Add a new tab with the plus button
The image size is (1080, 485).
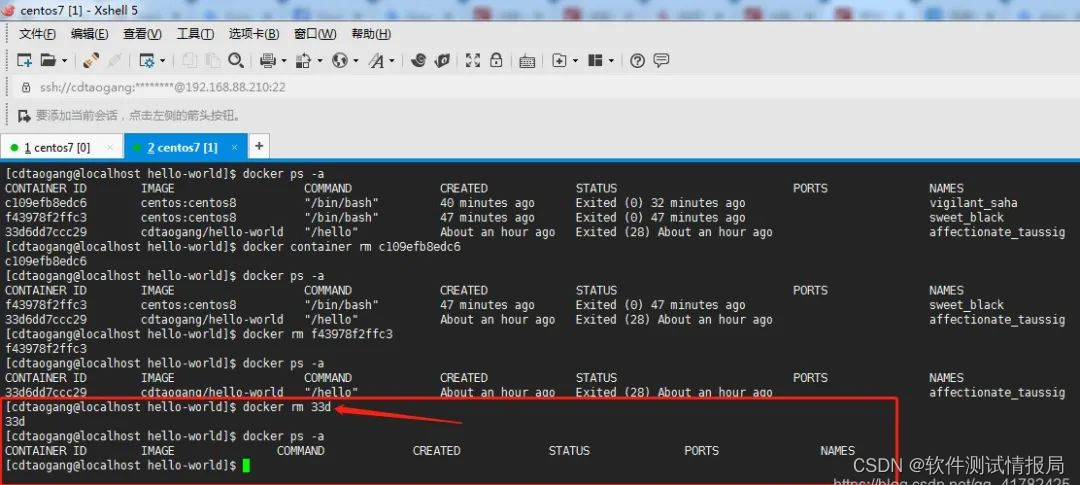coord(259,146)
